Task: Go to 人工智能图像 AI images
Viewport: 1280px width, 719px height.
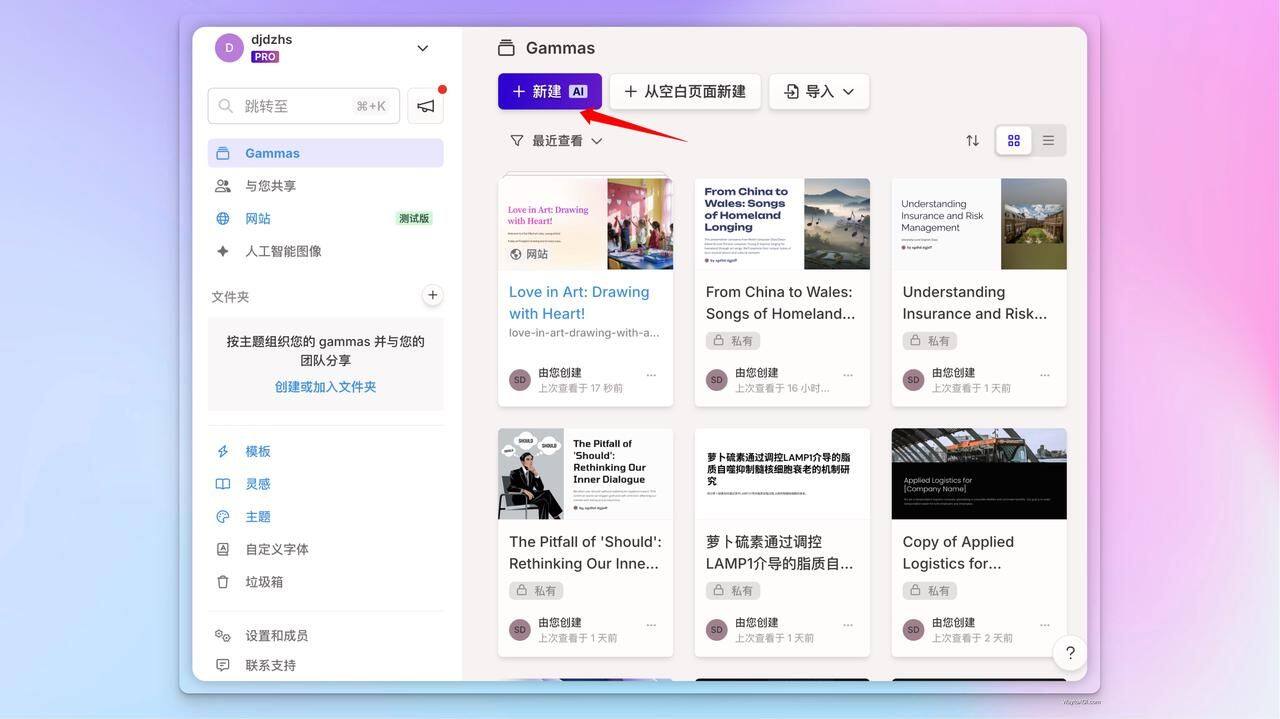Action: [283, 251]
